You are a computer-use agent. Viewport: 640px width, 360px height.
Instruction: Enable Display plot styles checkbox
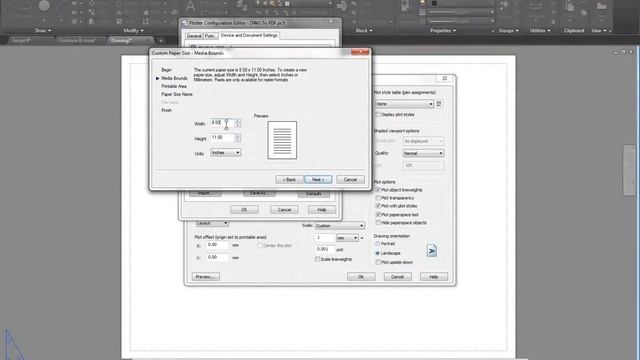pos(378,115)
